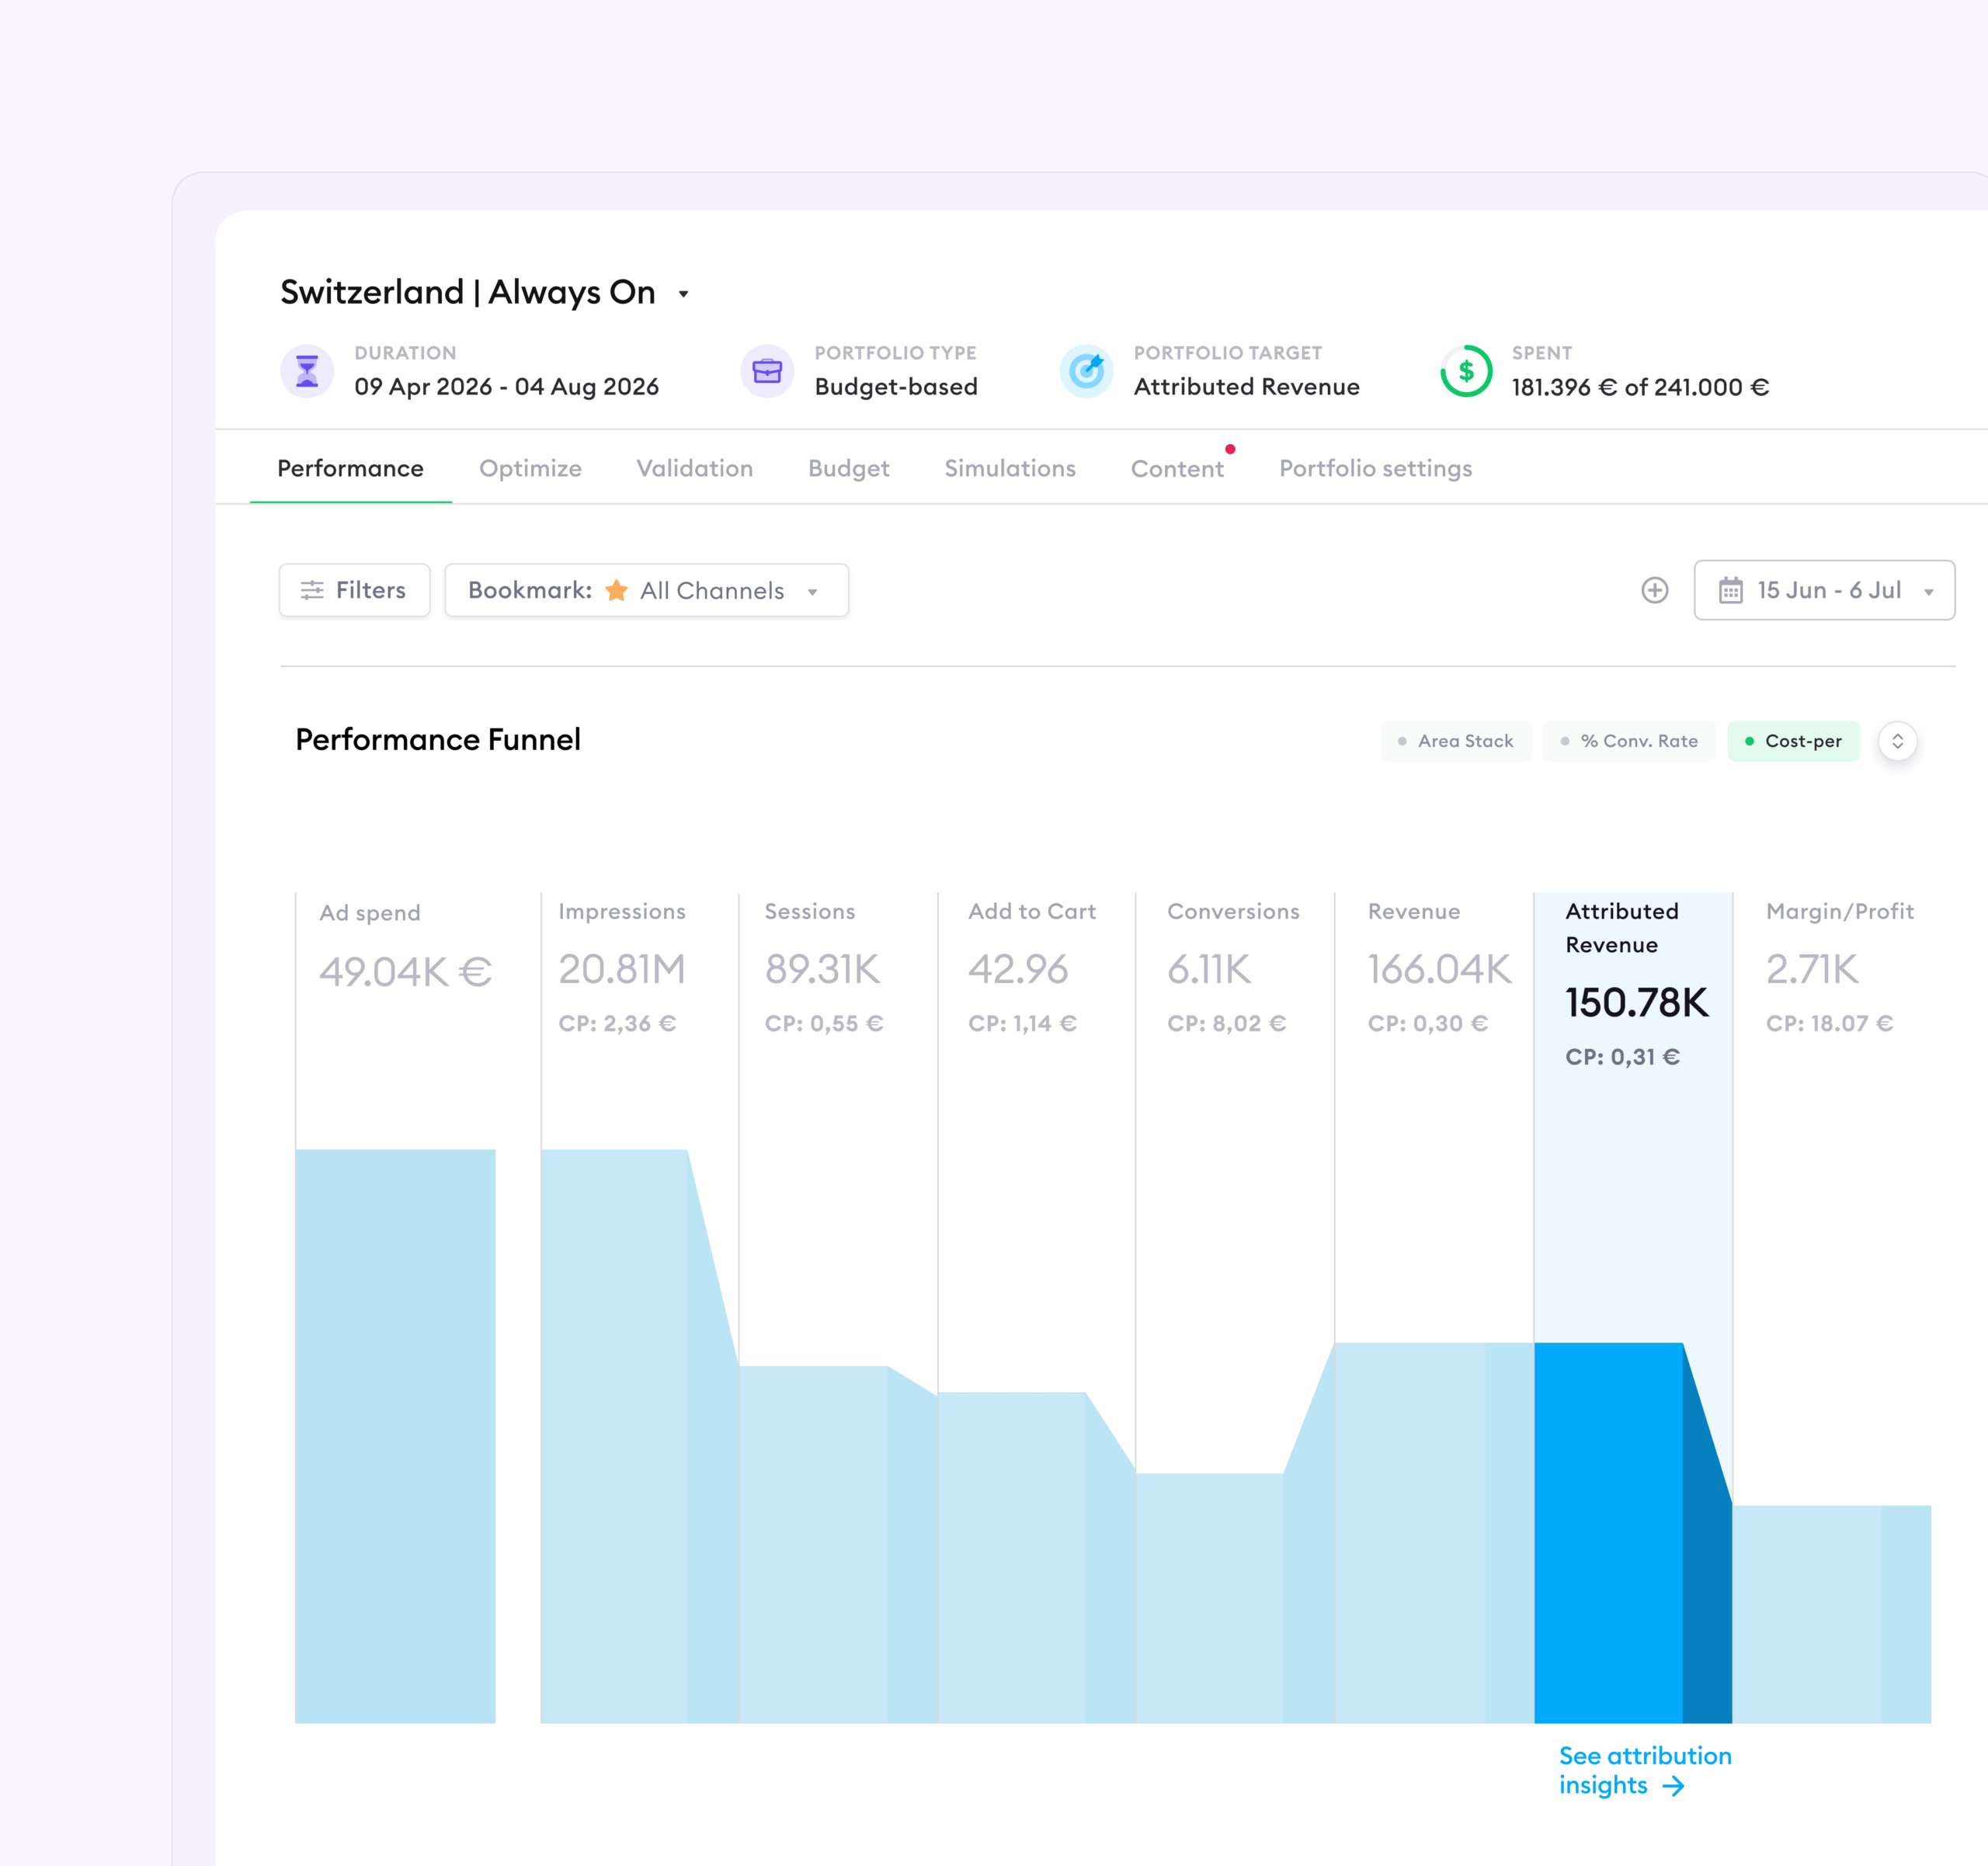This screenshot has width=1988, height=1866.
Task: Click the CP: 2,36 € cost label
Action: pyautogui.click(x=617, y=1023)
